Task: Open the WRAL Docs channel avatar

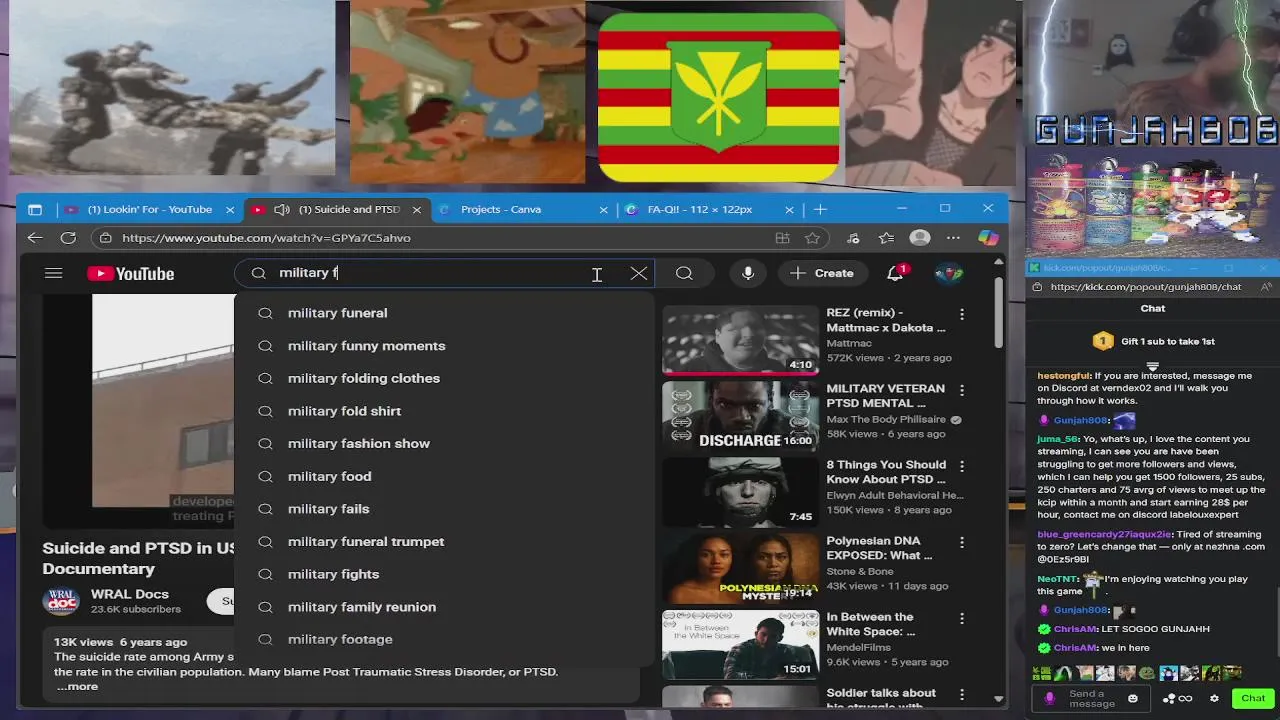Action: pos(61,601)
